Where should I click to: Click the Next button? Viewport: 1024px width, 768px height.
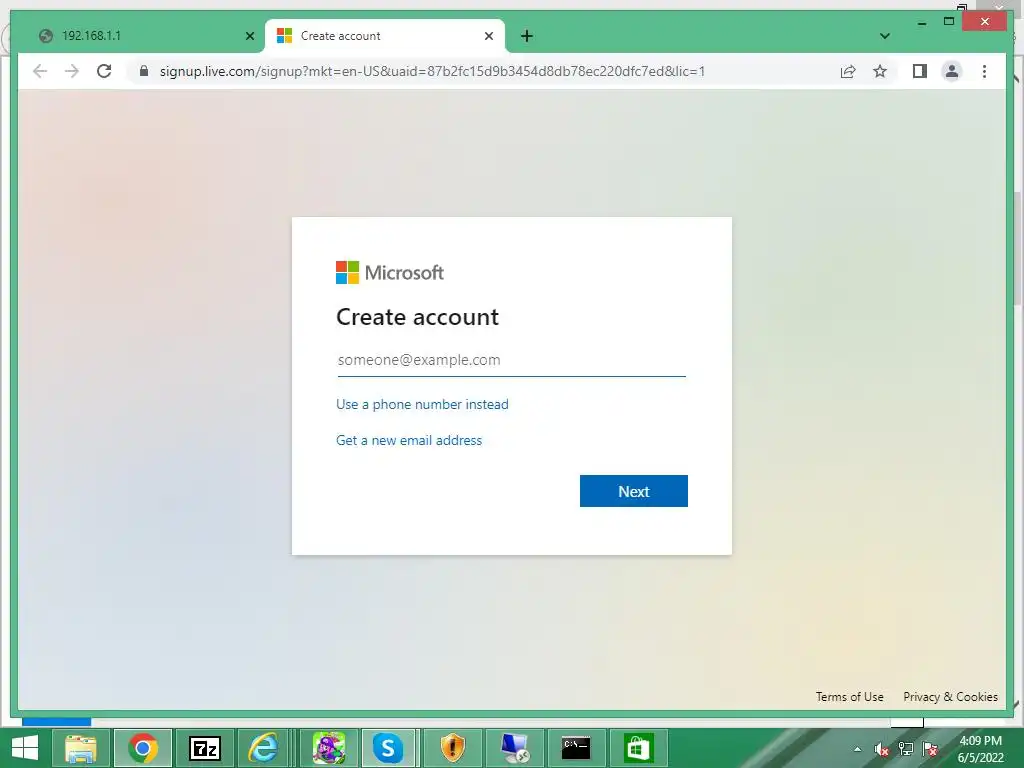(x=633, y=491)
